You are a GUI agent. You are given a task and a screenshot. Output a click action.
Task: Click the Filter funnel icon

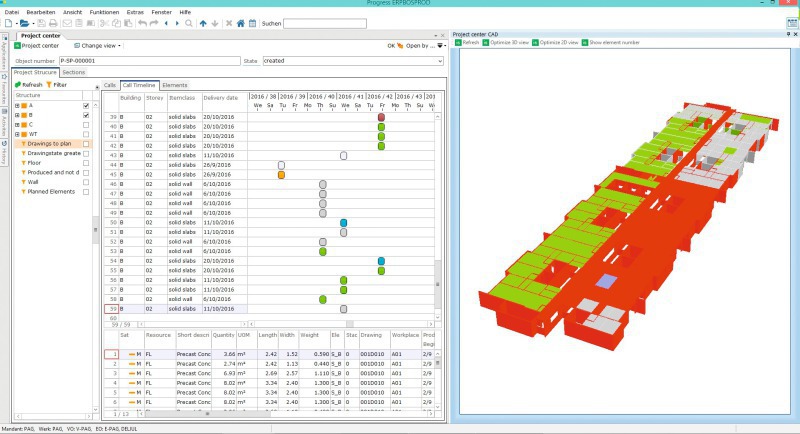click(49, 85)
